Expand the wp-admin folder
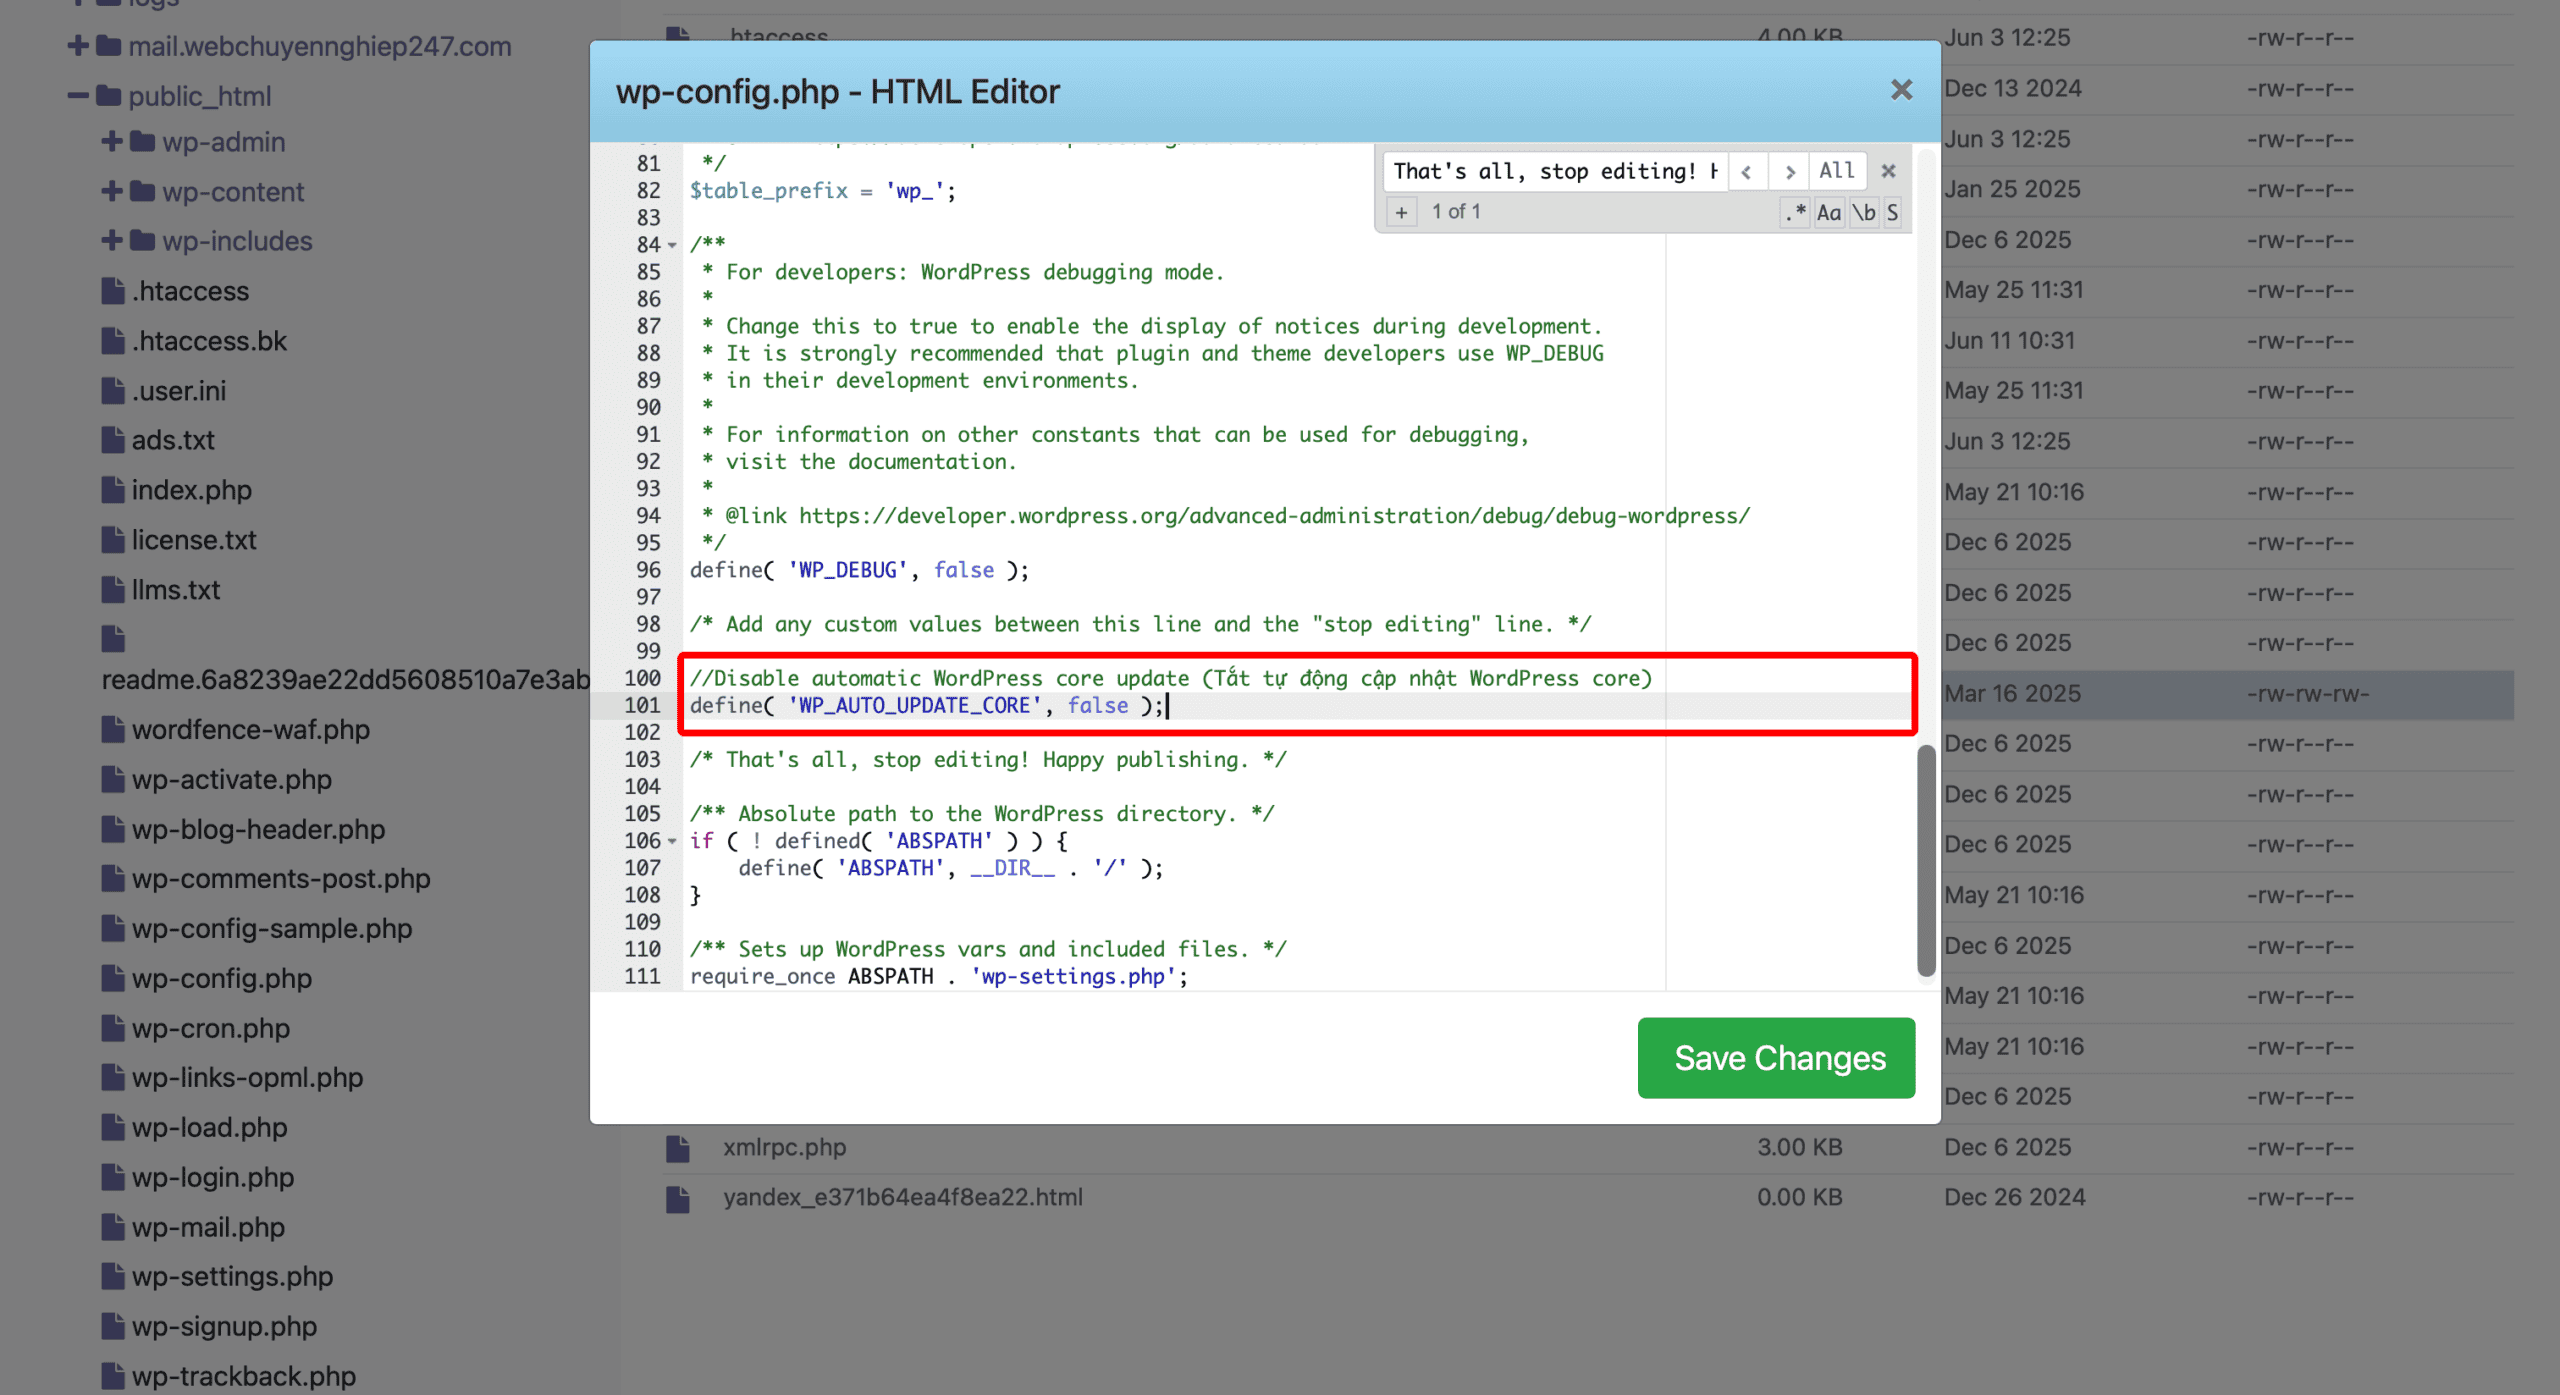The height and width of the screenshot is (1395, 2560). point(112,142)
